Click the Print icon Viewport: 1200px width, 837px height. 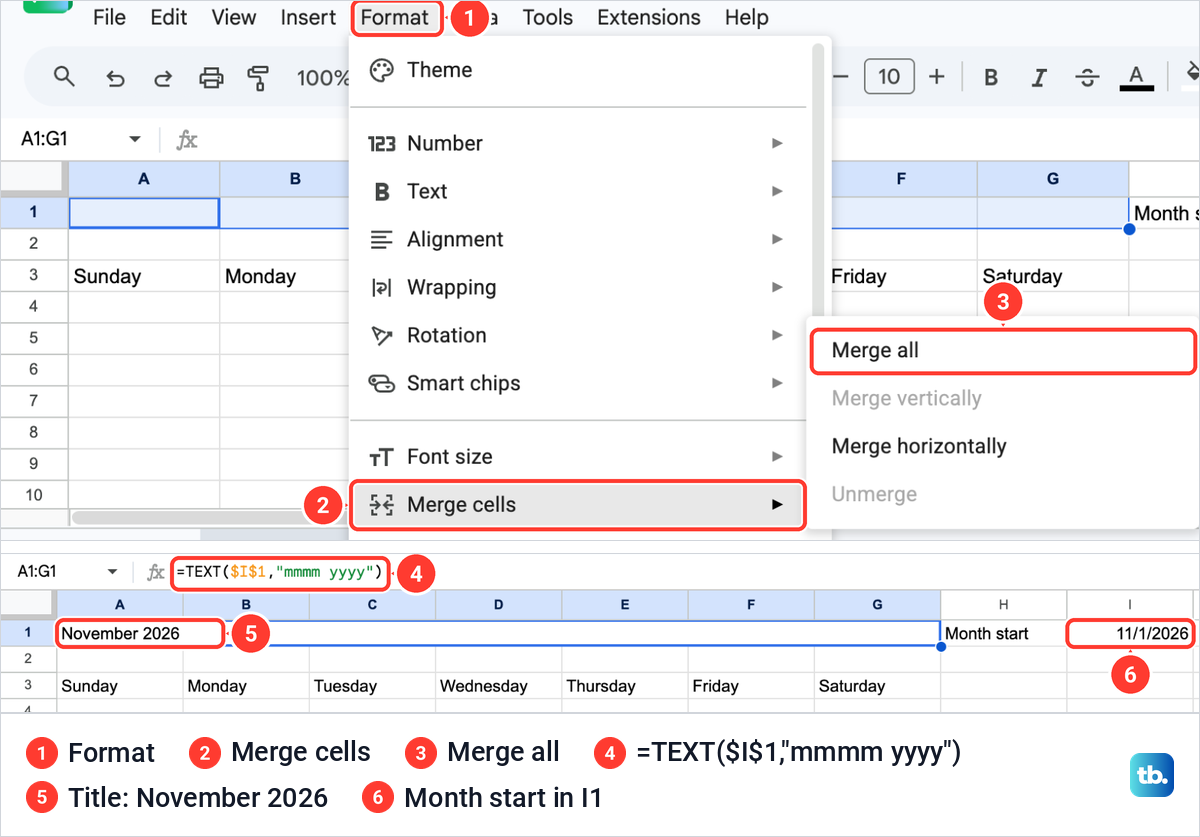(211, 77)
